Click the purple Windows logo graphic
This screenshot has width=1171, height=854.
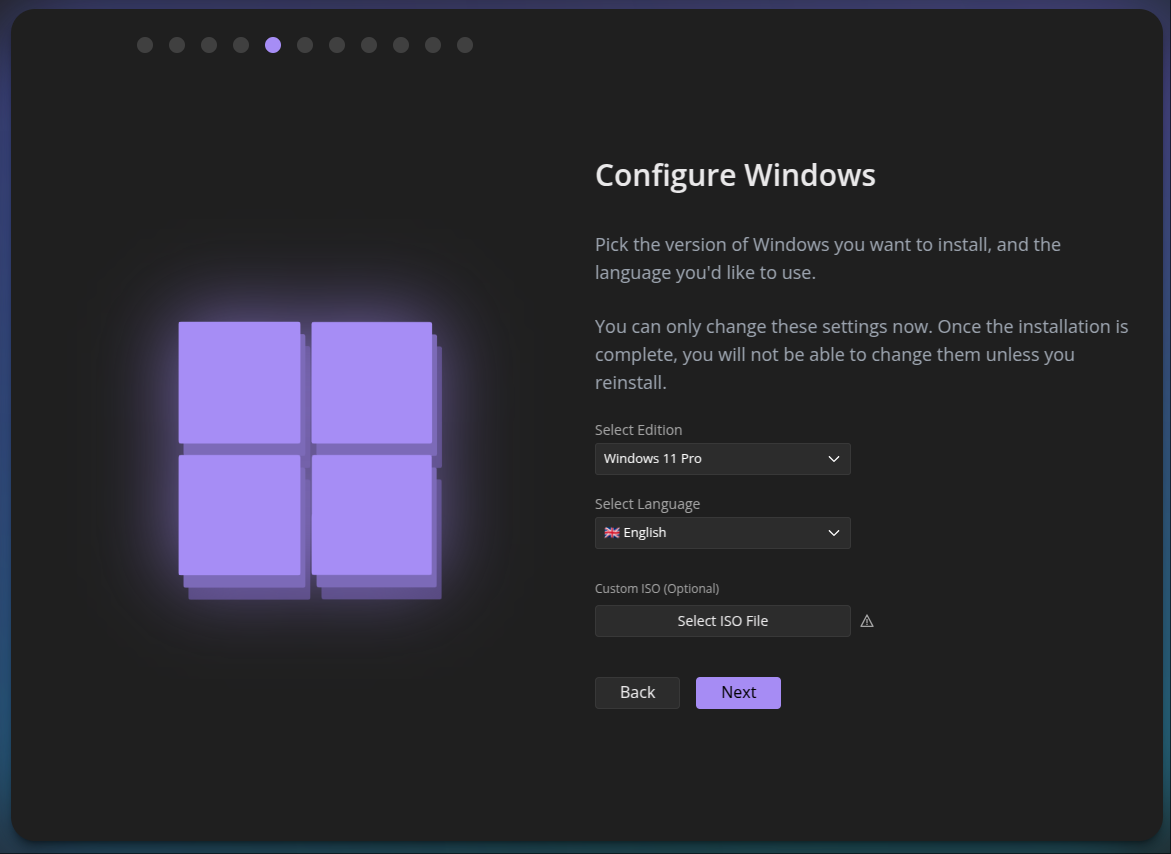coord(308,459)
